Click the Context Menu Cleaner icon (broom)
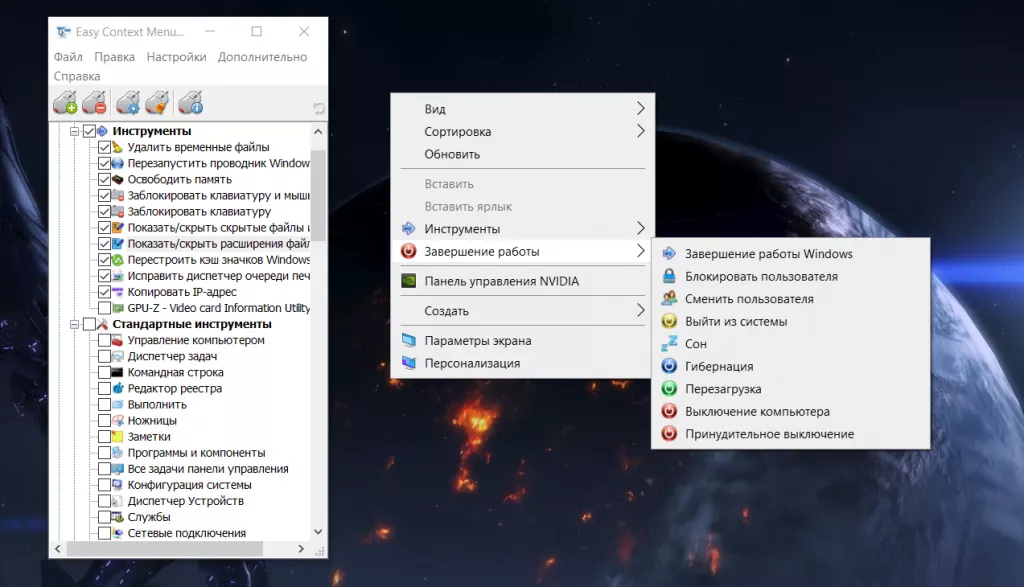The width and height of the screenshot is (1024, 587). [157, 102]
